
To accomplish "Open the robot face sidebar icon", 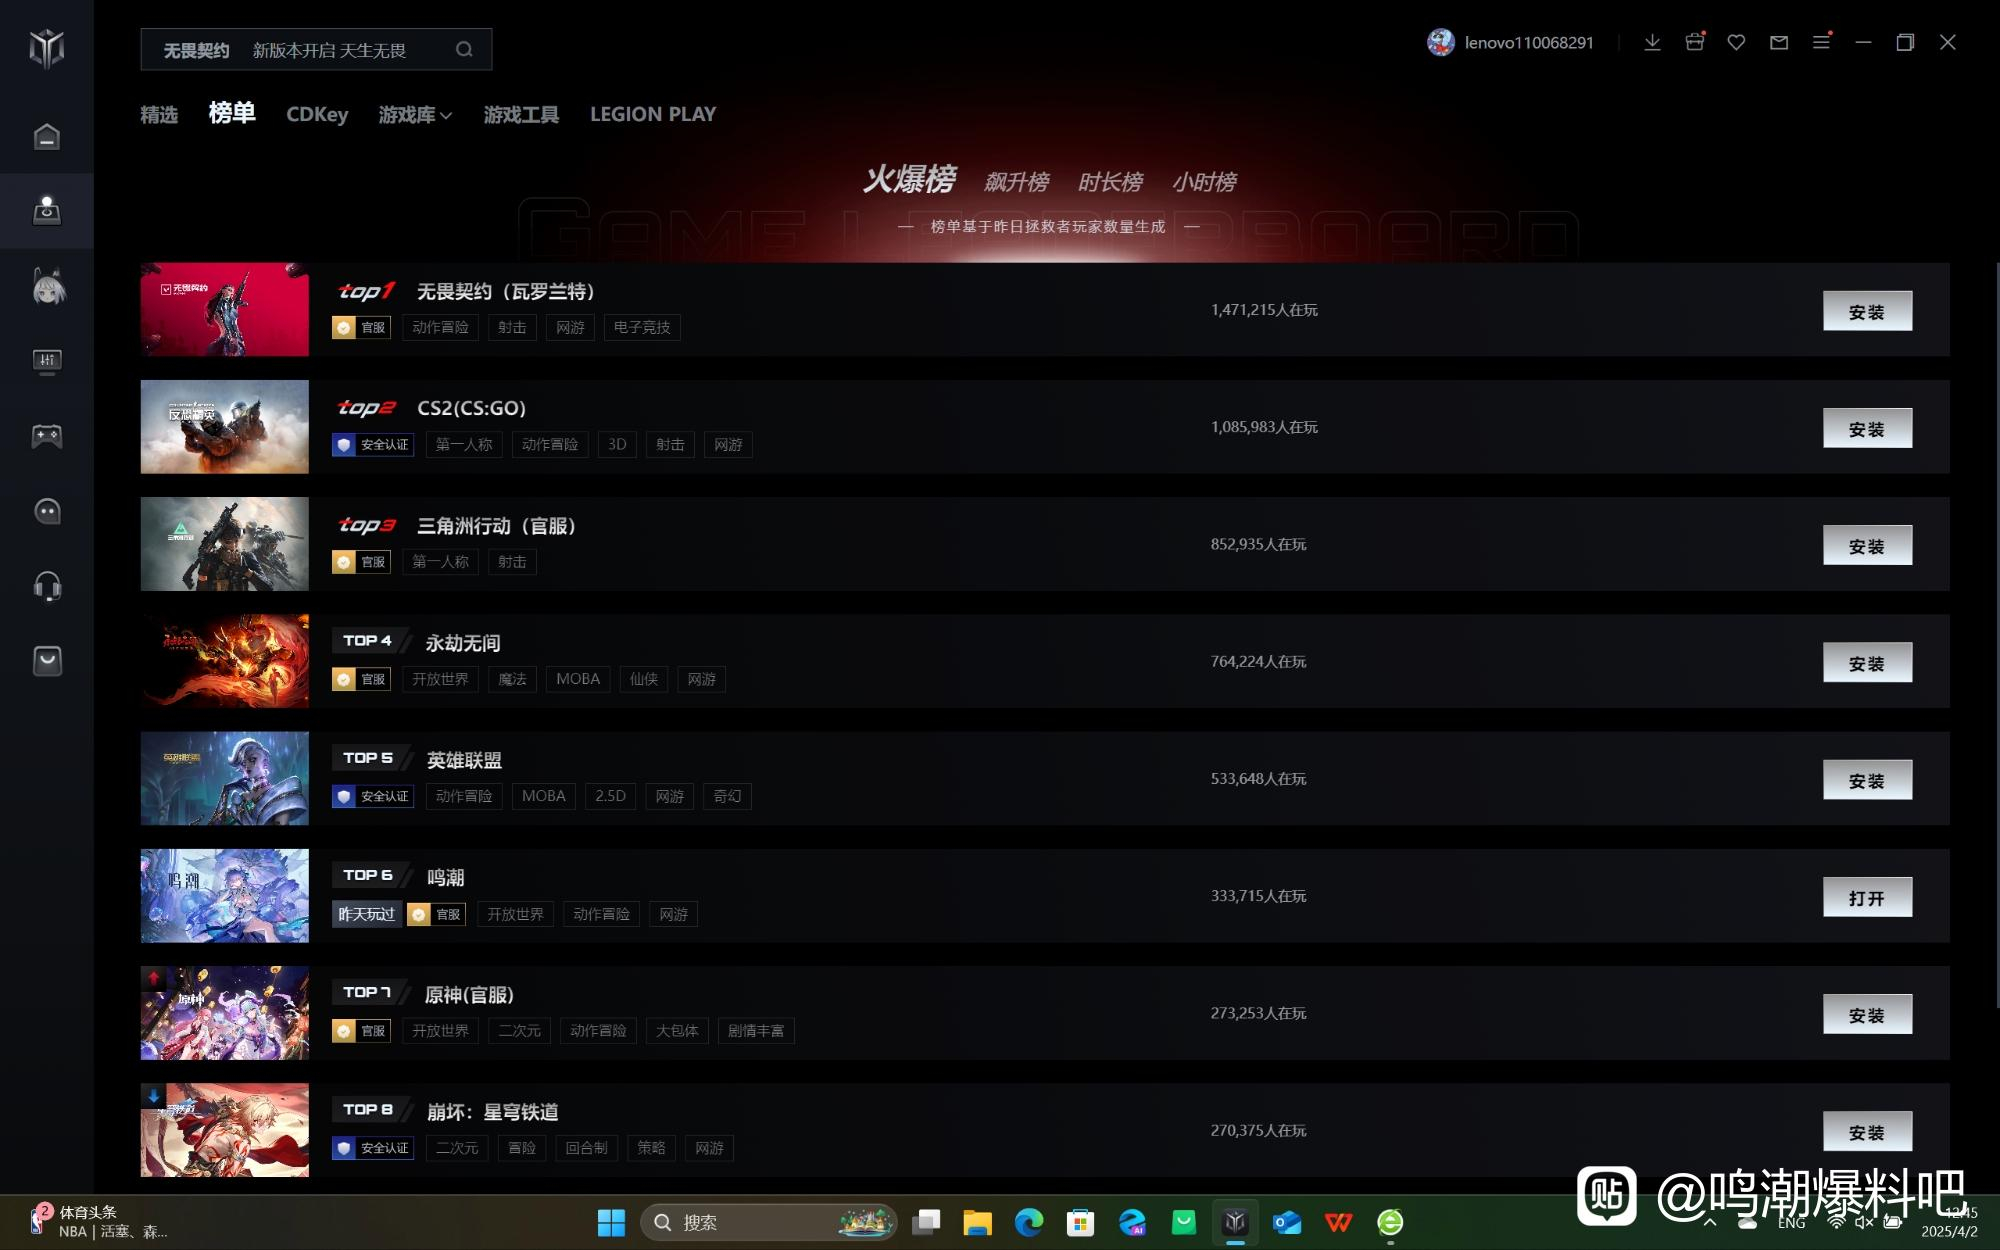I will [x=47, y=511].
